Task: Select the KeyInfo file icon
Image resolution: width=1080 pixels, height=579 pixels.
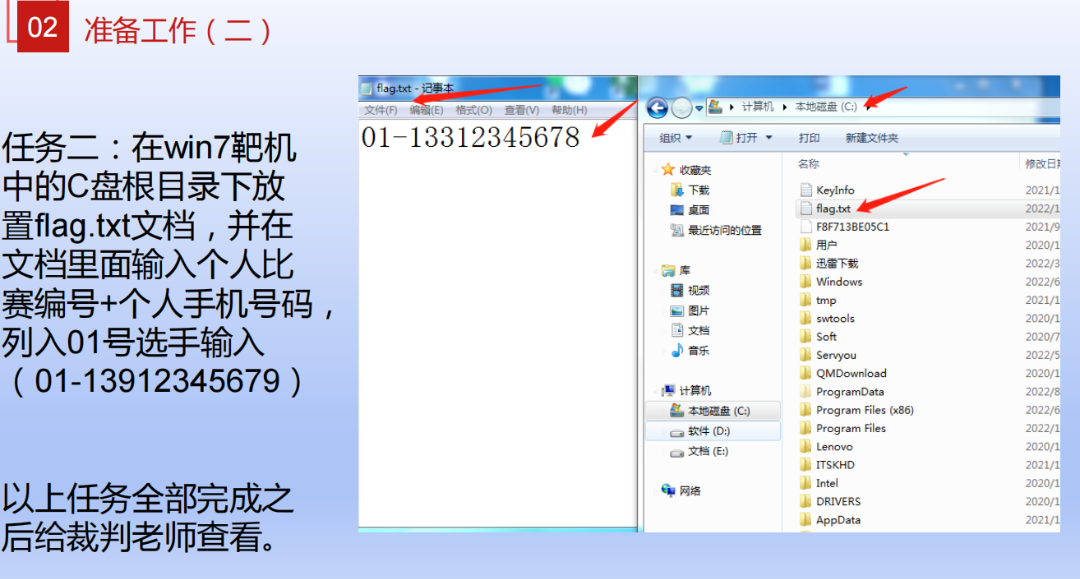Action: click(806, 189)
